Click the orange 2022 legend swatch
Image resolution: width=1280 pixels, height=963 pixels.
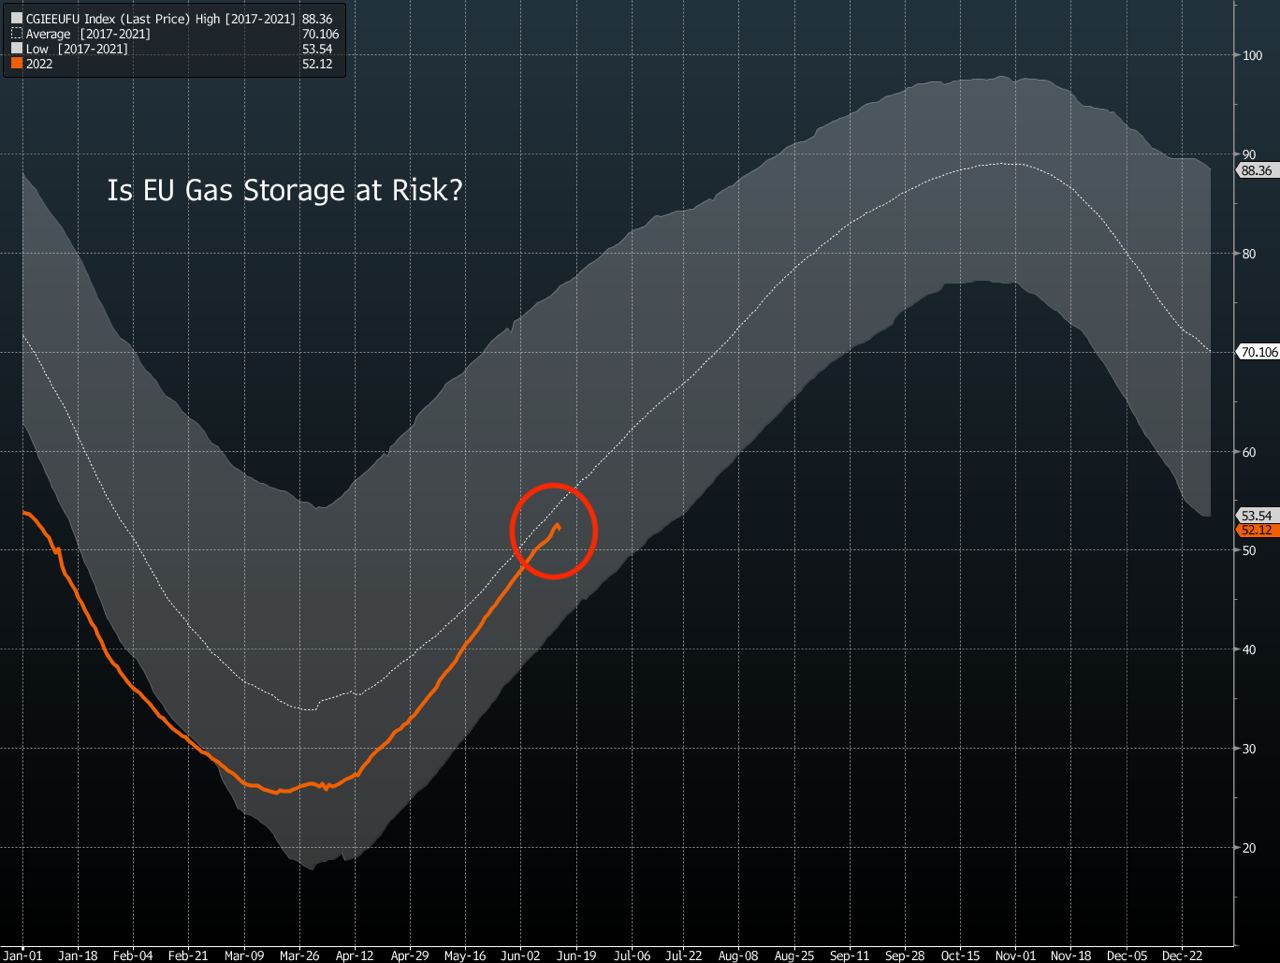coord(16,64)
